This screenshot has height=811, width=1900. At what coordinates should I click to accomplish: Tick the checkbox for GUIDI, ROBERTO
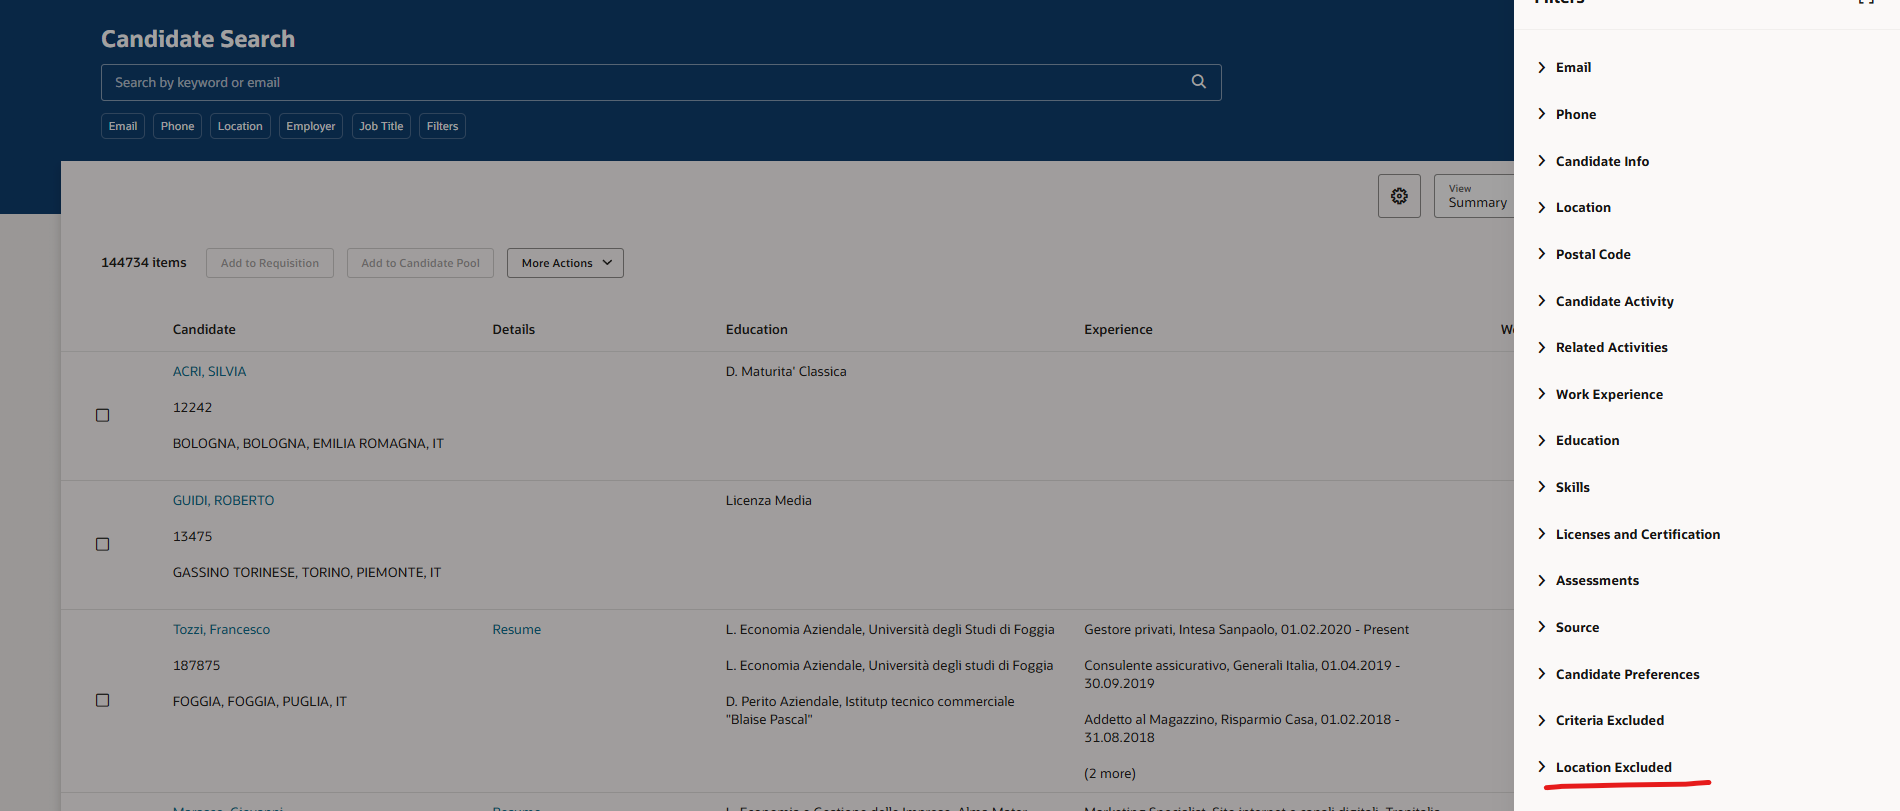tap(102, 544)
